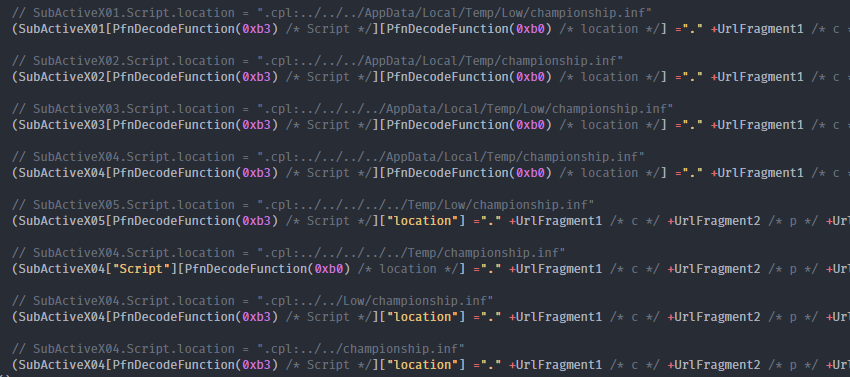Click the /* c */ comment on the SubActiveX05 code line

pos(634,221)
